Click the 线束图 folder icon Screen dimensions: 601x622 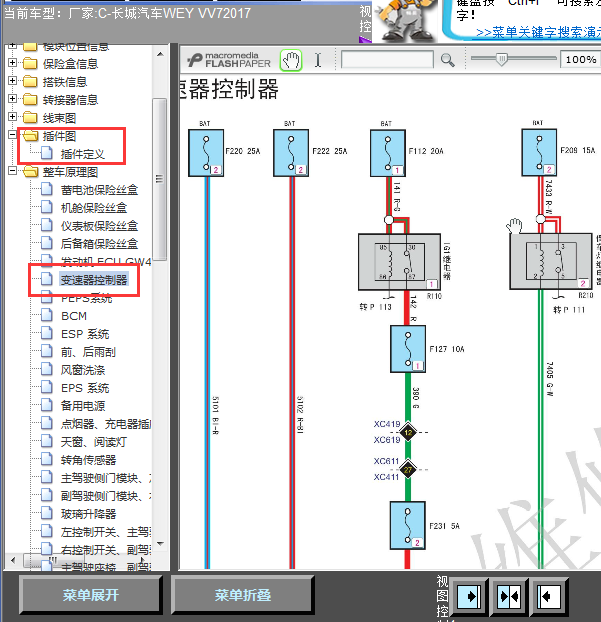[x=30, y=117]
